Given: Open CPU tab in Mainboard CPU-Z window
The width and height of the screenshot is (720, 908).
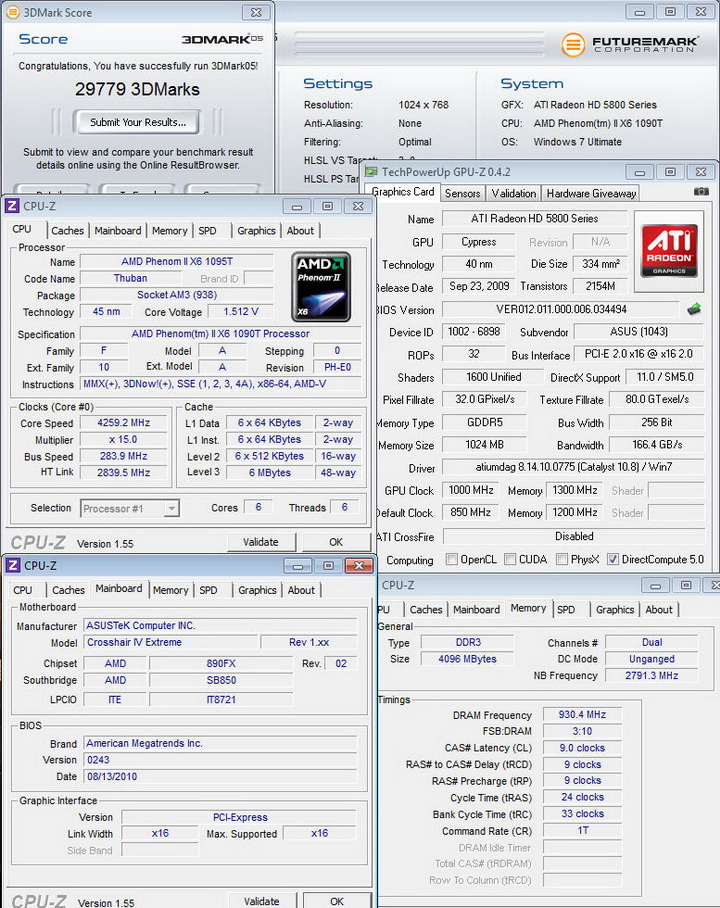Looking at the screenshot, I should tap(23, 590).
